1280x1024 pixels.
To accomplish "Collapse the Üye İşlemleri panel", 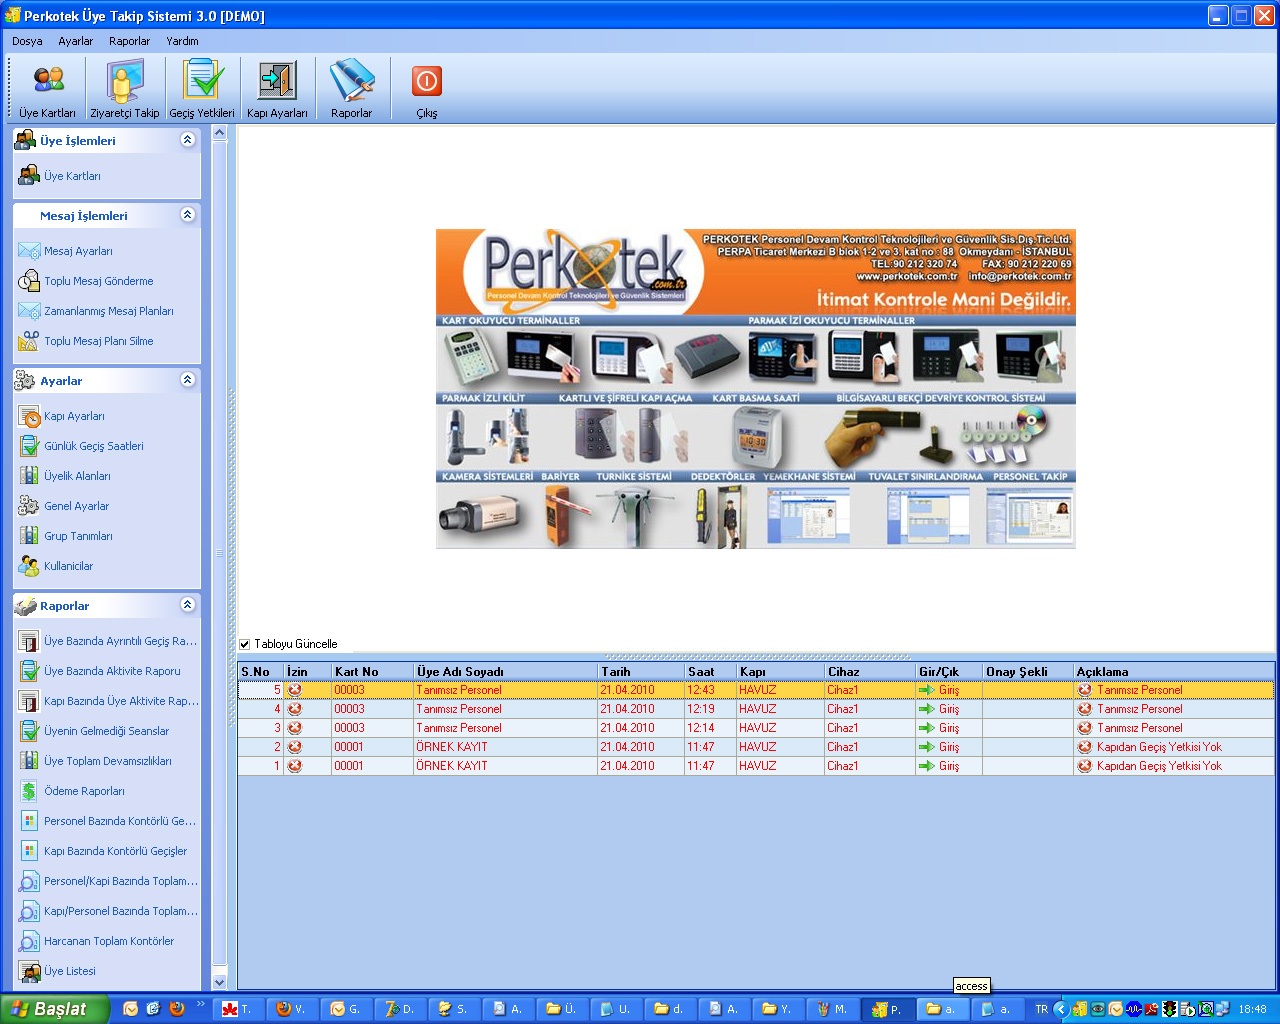I will coord(187,140).
